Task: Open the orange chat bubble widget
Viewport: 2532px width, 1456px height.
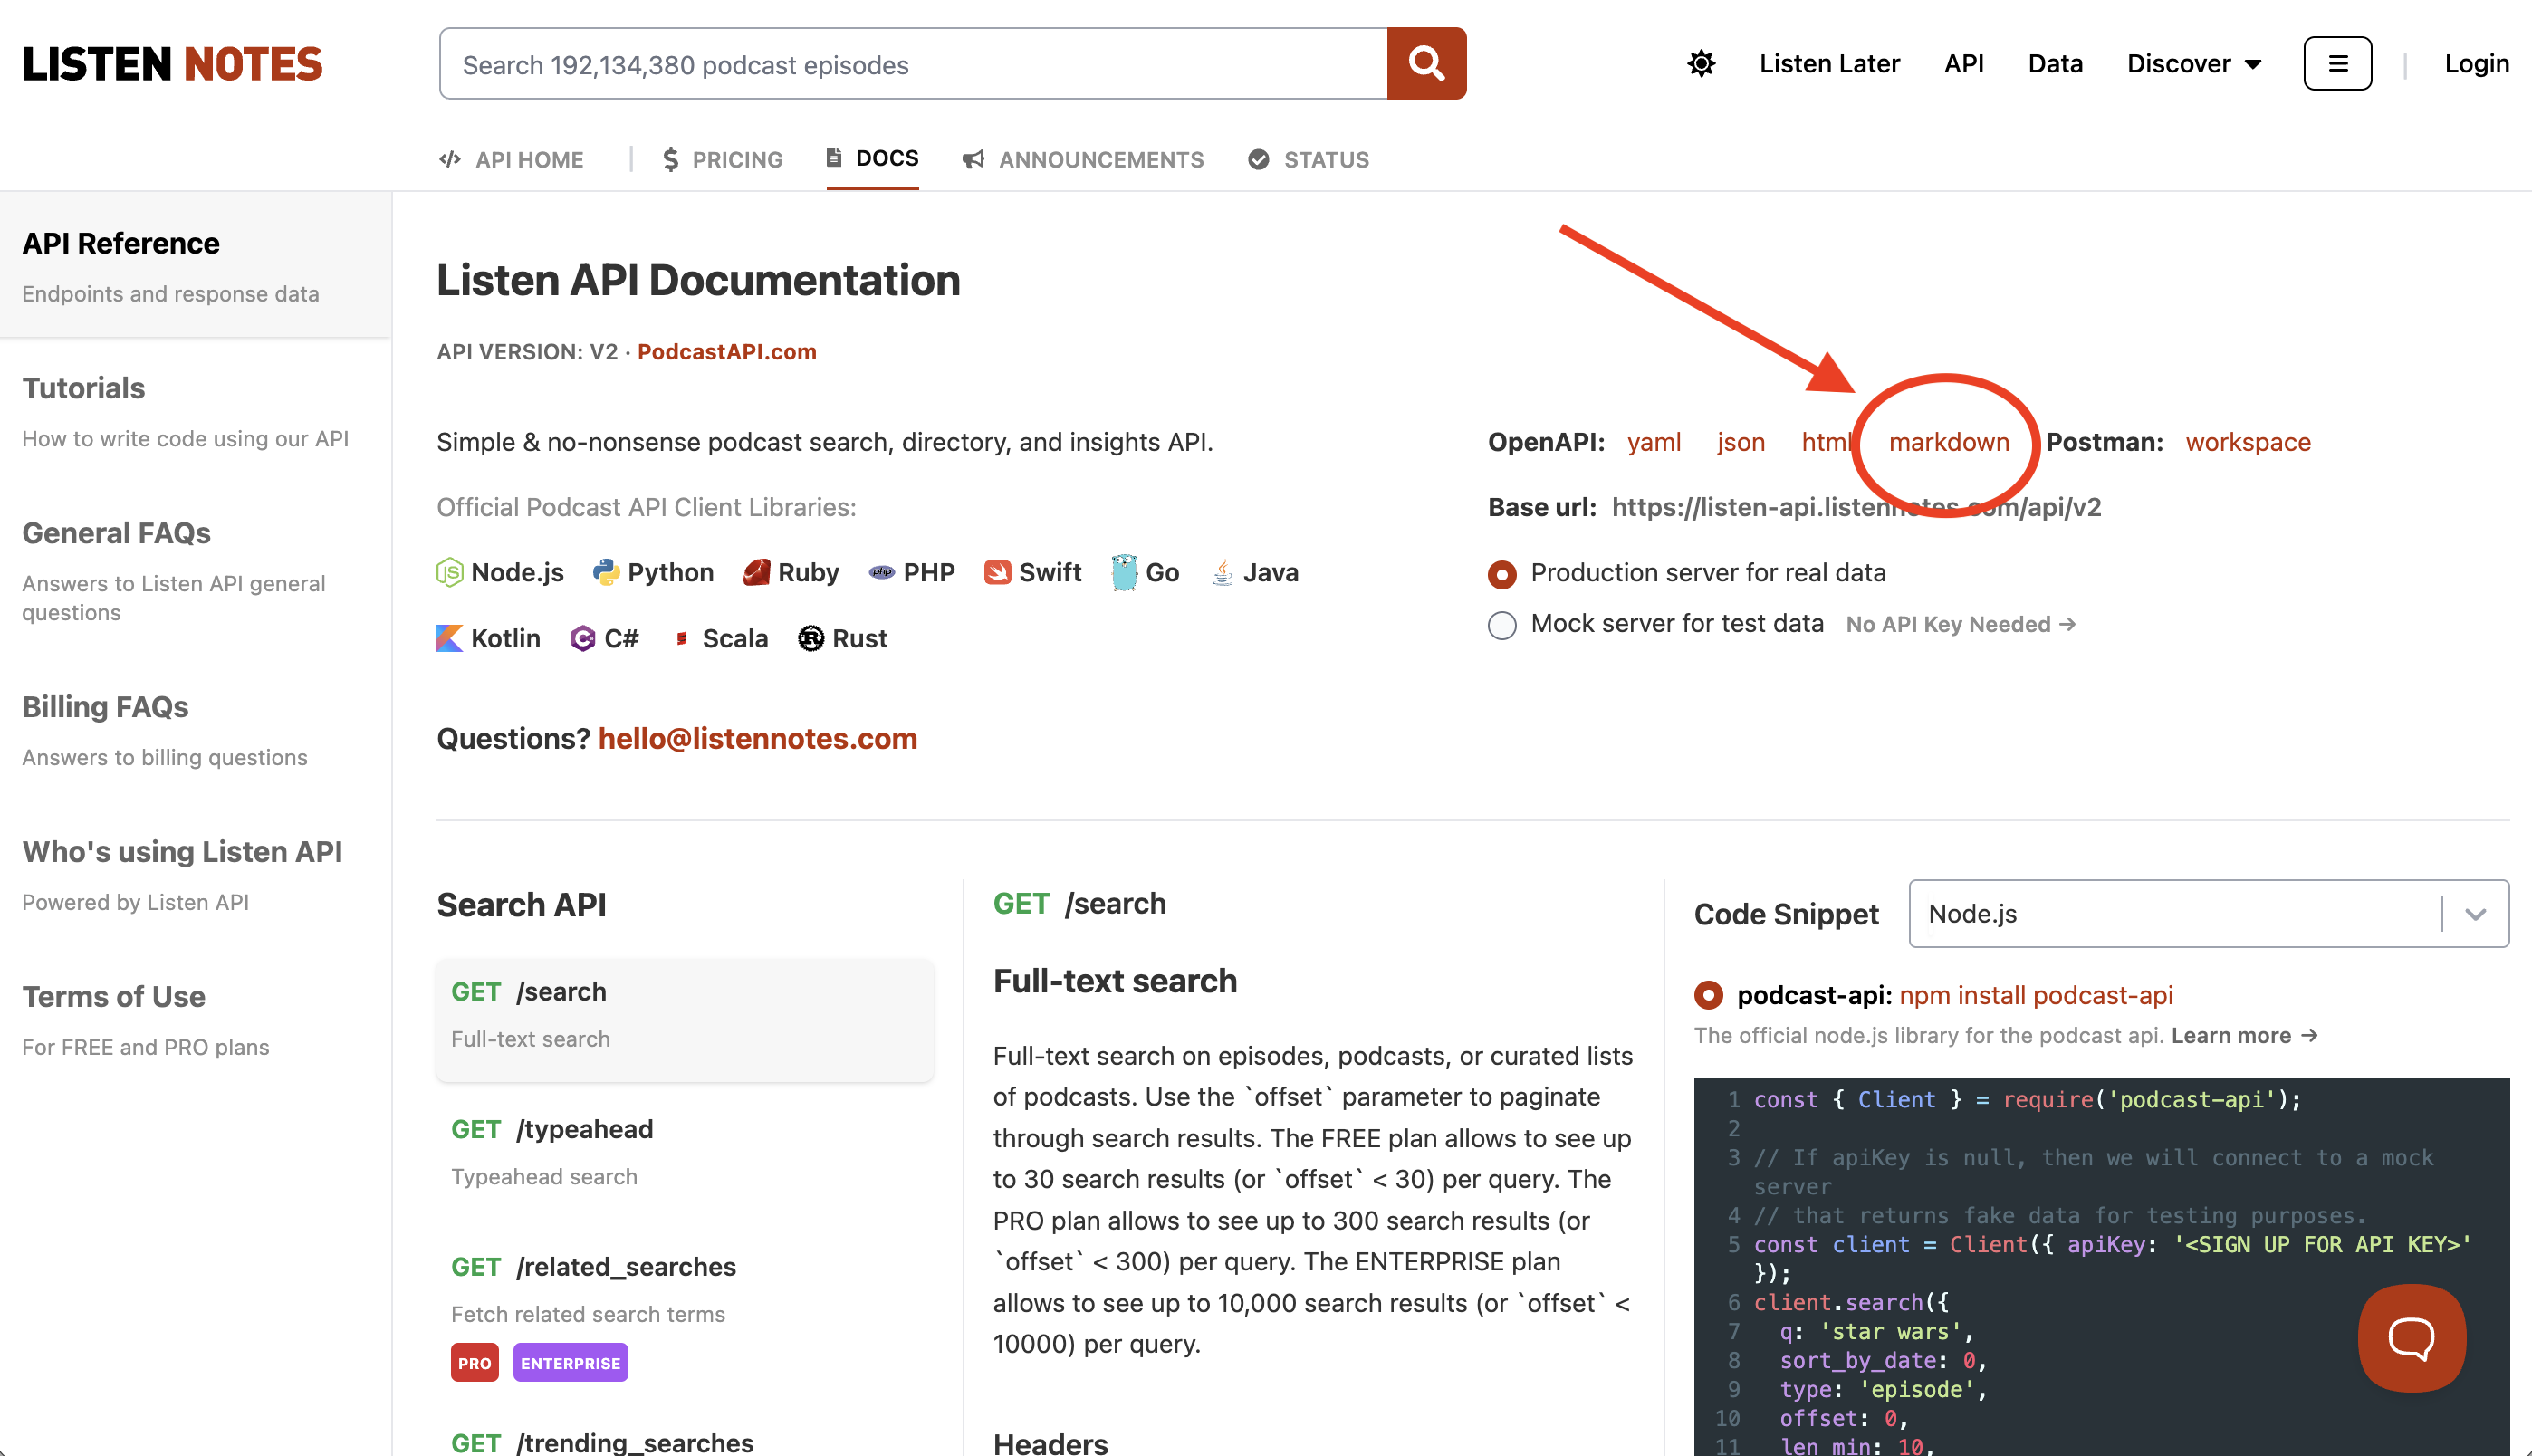Action: (2411, 1337)
